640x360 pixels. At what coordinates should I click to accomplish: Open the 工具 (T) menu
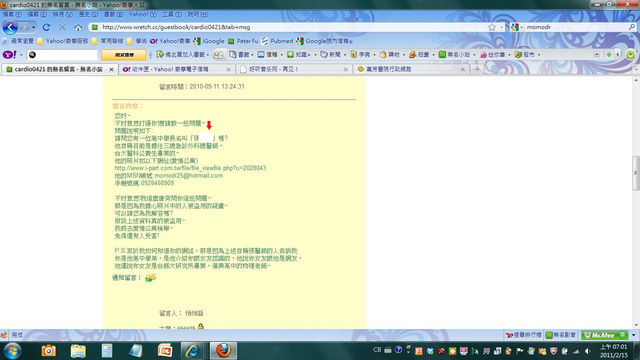(172, 15)
